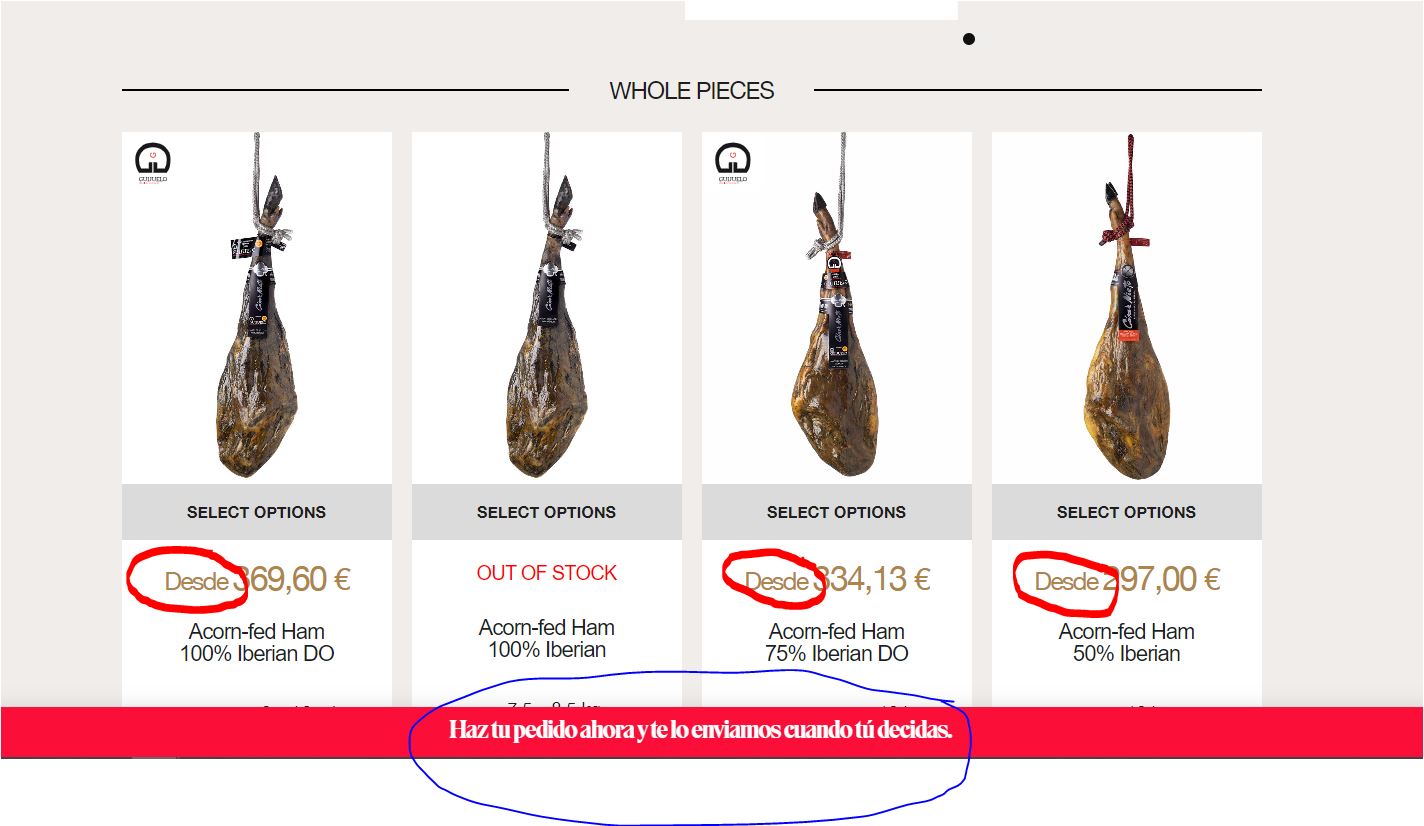Select options for the out-of-stock ham

point(547,512)
